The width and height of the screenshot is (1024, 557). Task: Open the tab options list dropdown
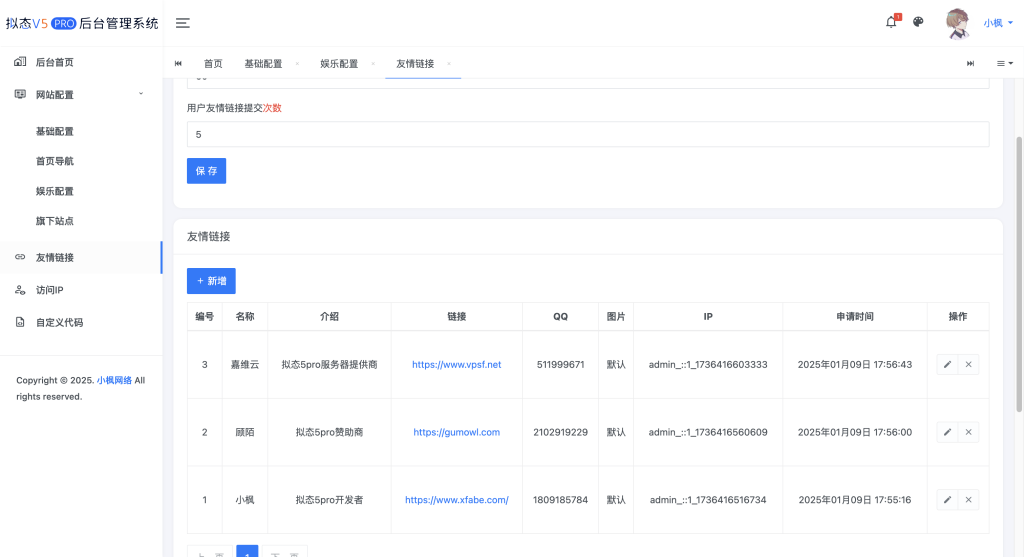pos(1004,63)
